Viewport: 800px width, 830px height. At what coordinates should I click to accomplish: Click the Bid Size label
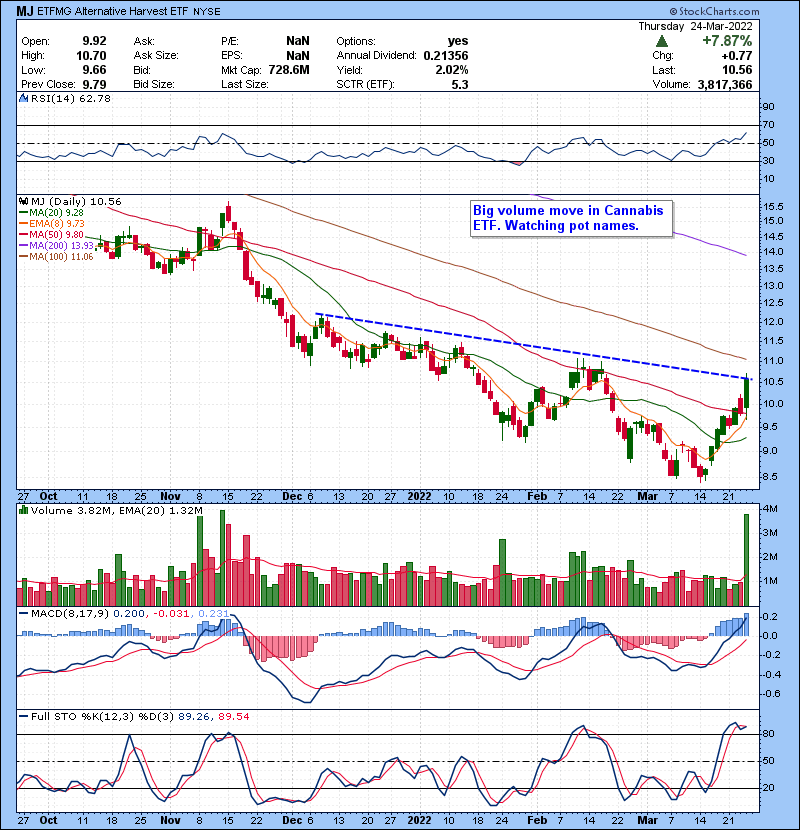point(154,84)
